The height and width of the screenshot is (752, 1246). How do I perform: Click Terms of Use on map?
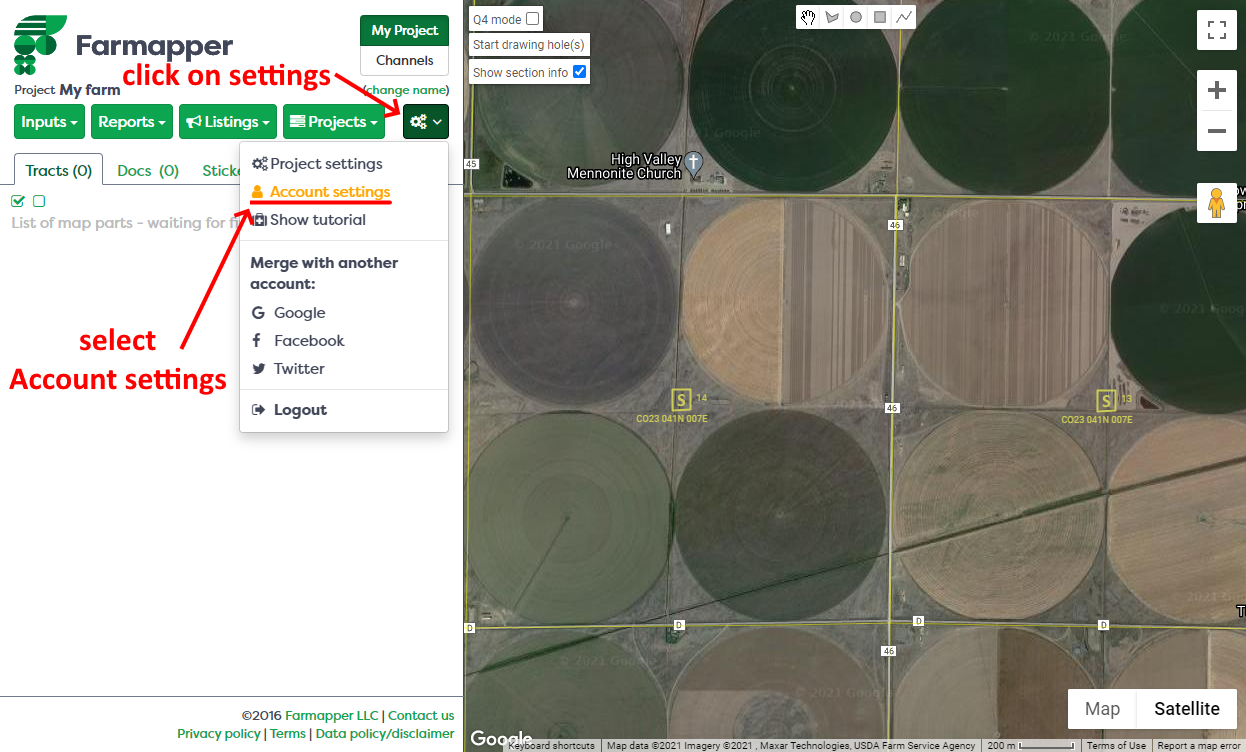1117,746
